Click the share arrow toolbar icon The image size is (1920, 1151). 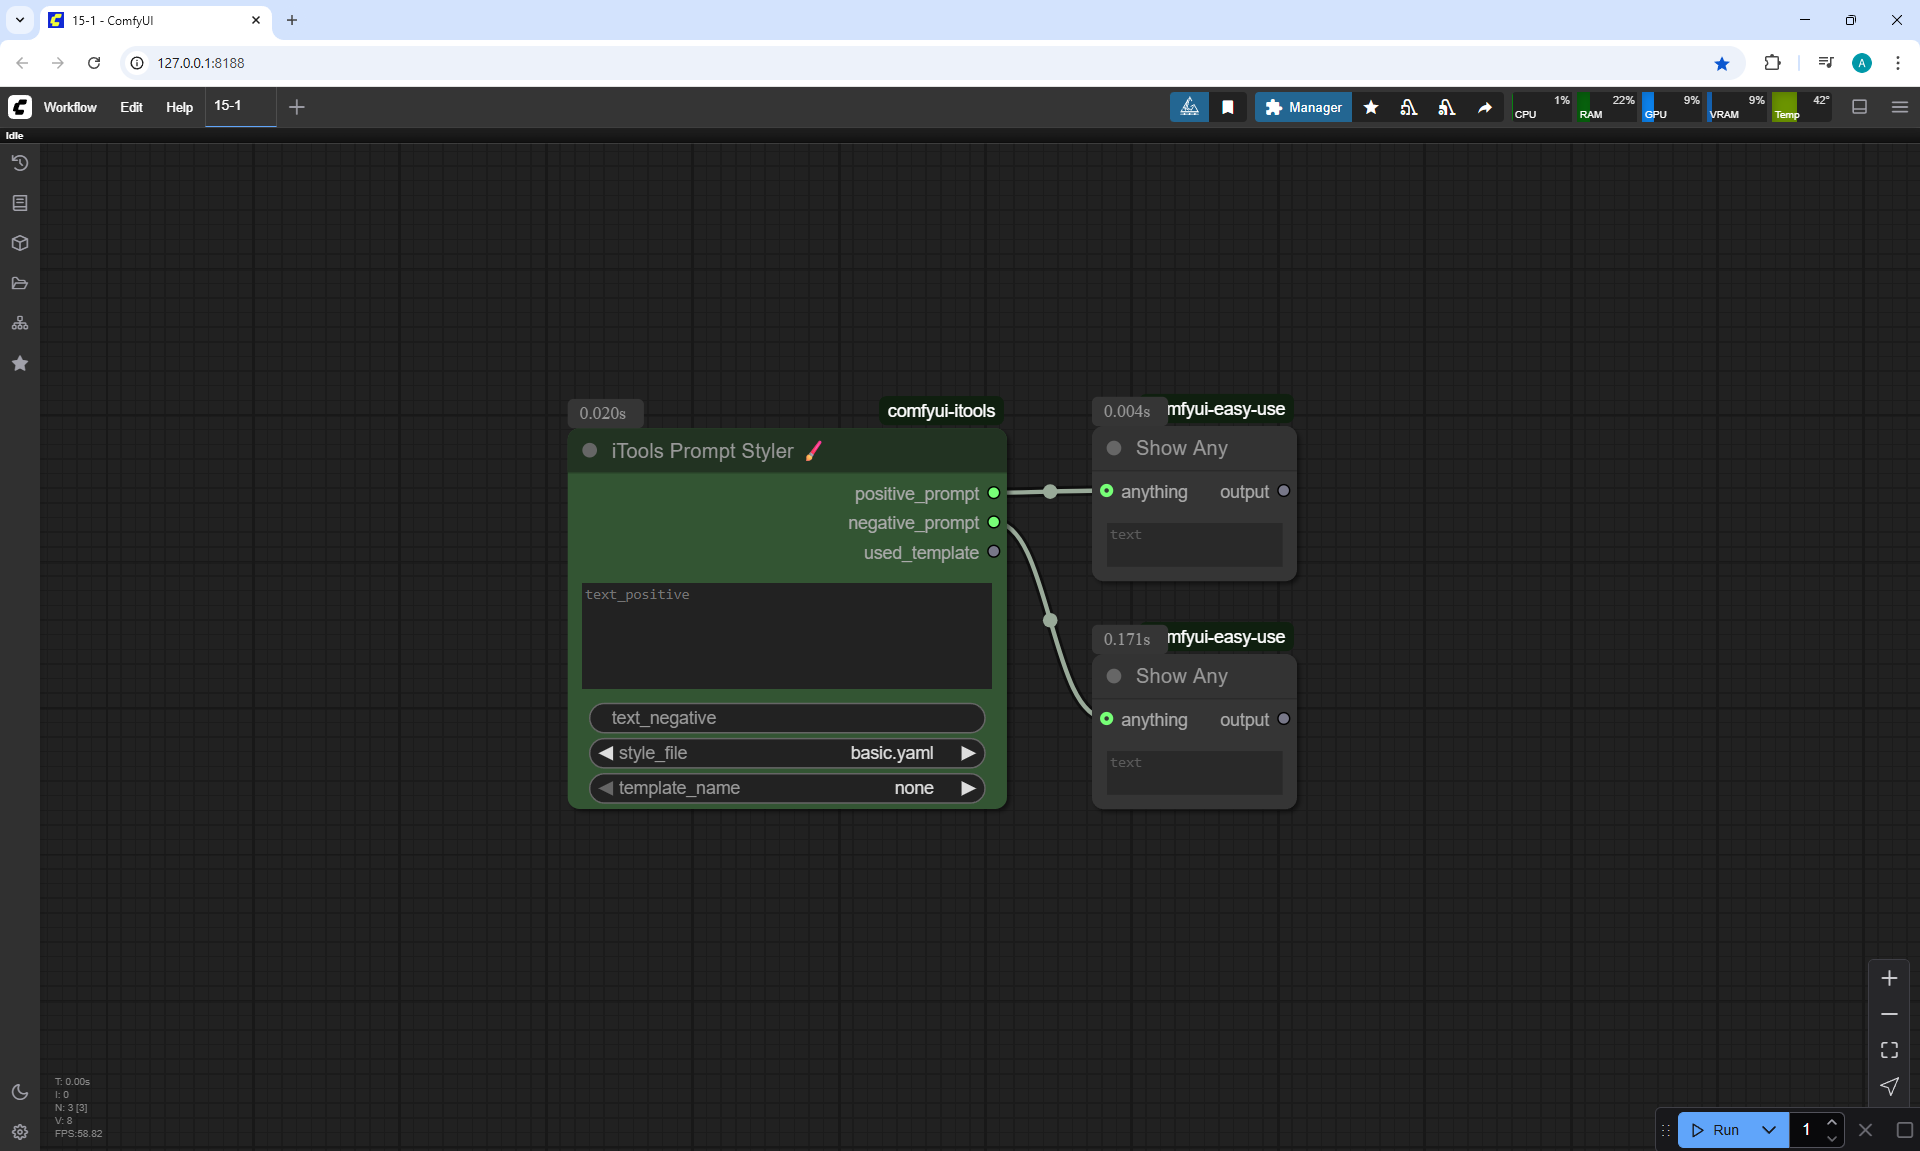tap(1485, 107)
